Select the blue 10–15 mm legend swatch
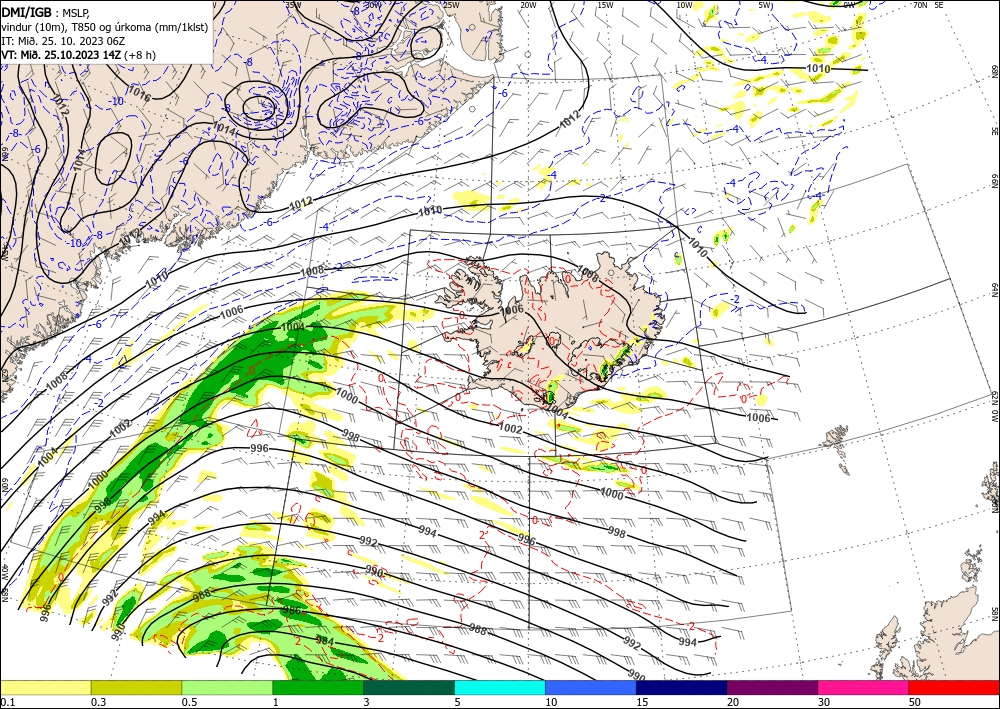 (591, 687)
